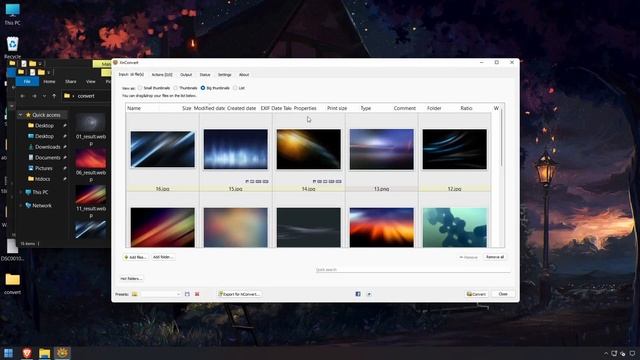
Task: Focus the Quick search field
Action: pyautogui.click(x=412, y=269)
